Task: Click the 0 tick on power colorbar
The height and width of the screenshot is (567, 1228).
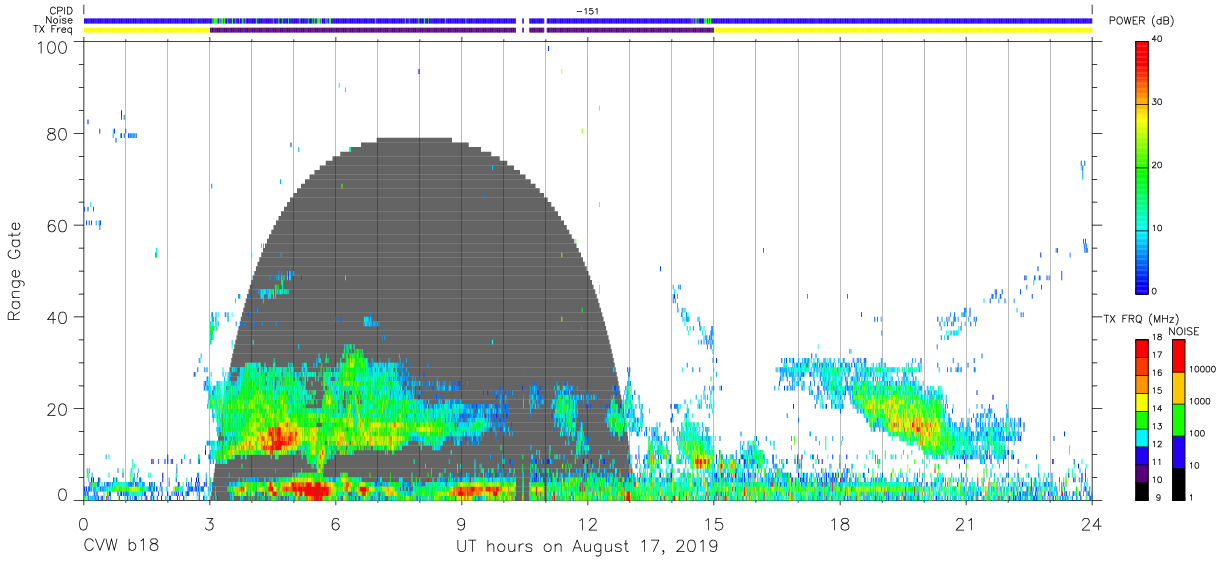Action: pyautogui.click(x=1156, y=291)
